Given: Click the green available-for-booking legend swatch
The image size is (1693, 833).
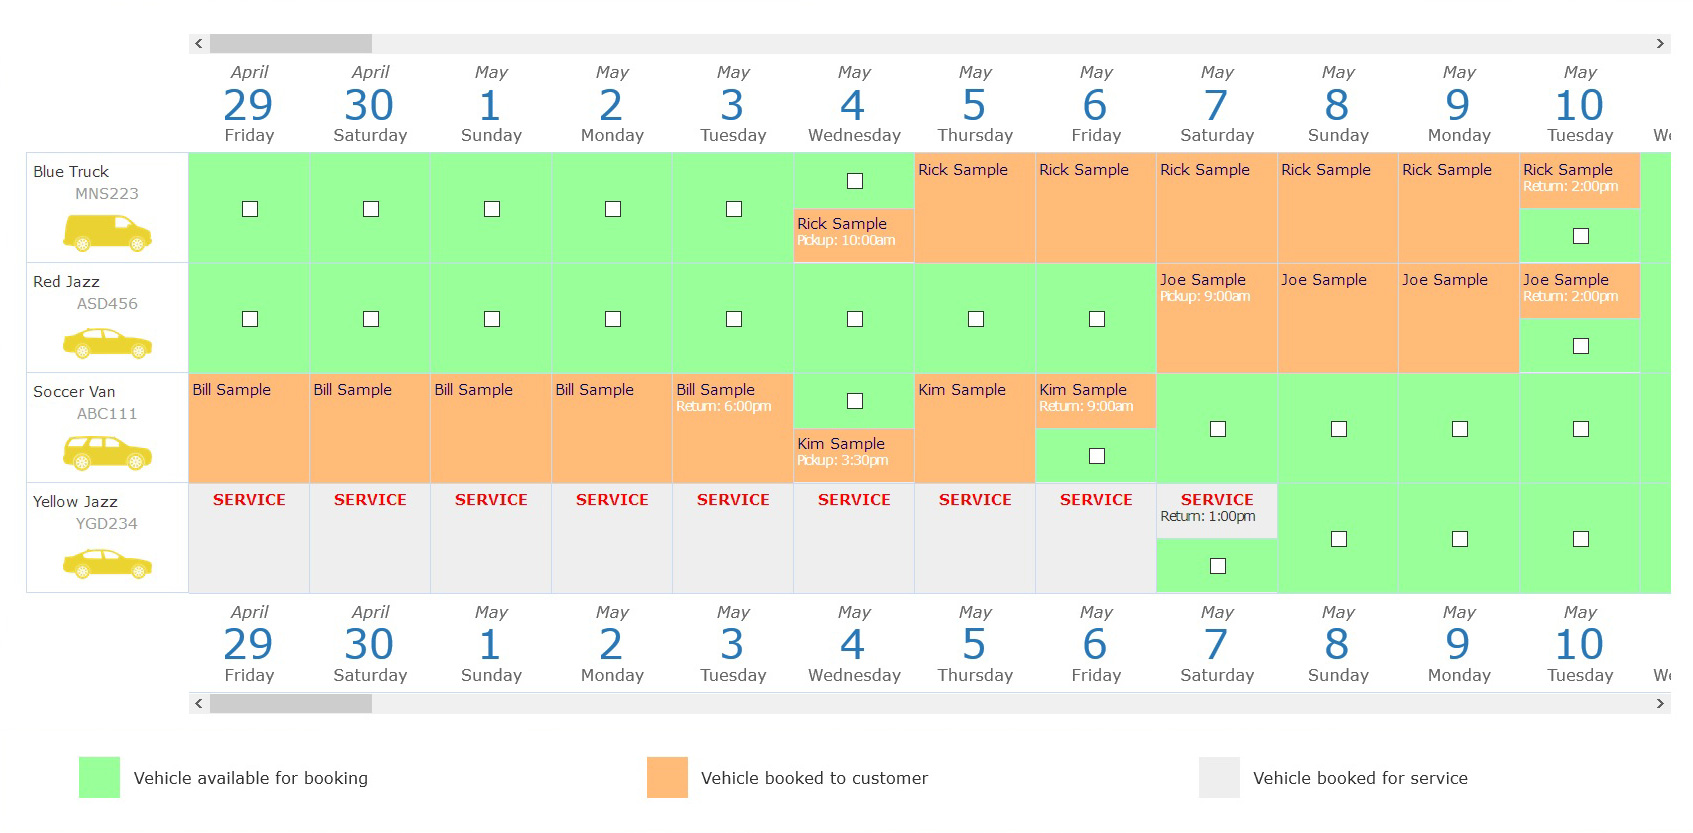Looking at the screenshot, I should (x=99, y=778).
